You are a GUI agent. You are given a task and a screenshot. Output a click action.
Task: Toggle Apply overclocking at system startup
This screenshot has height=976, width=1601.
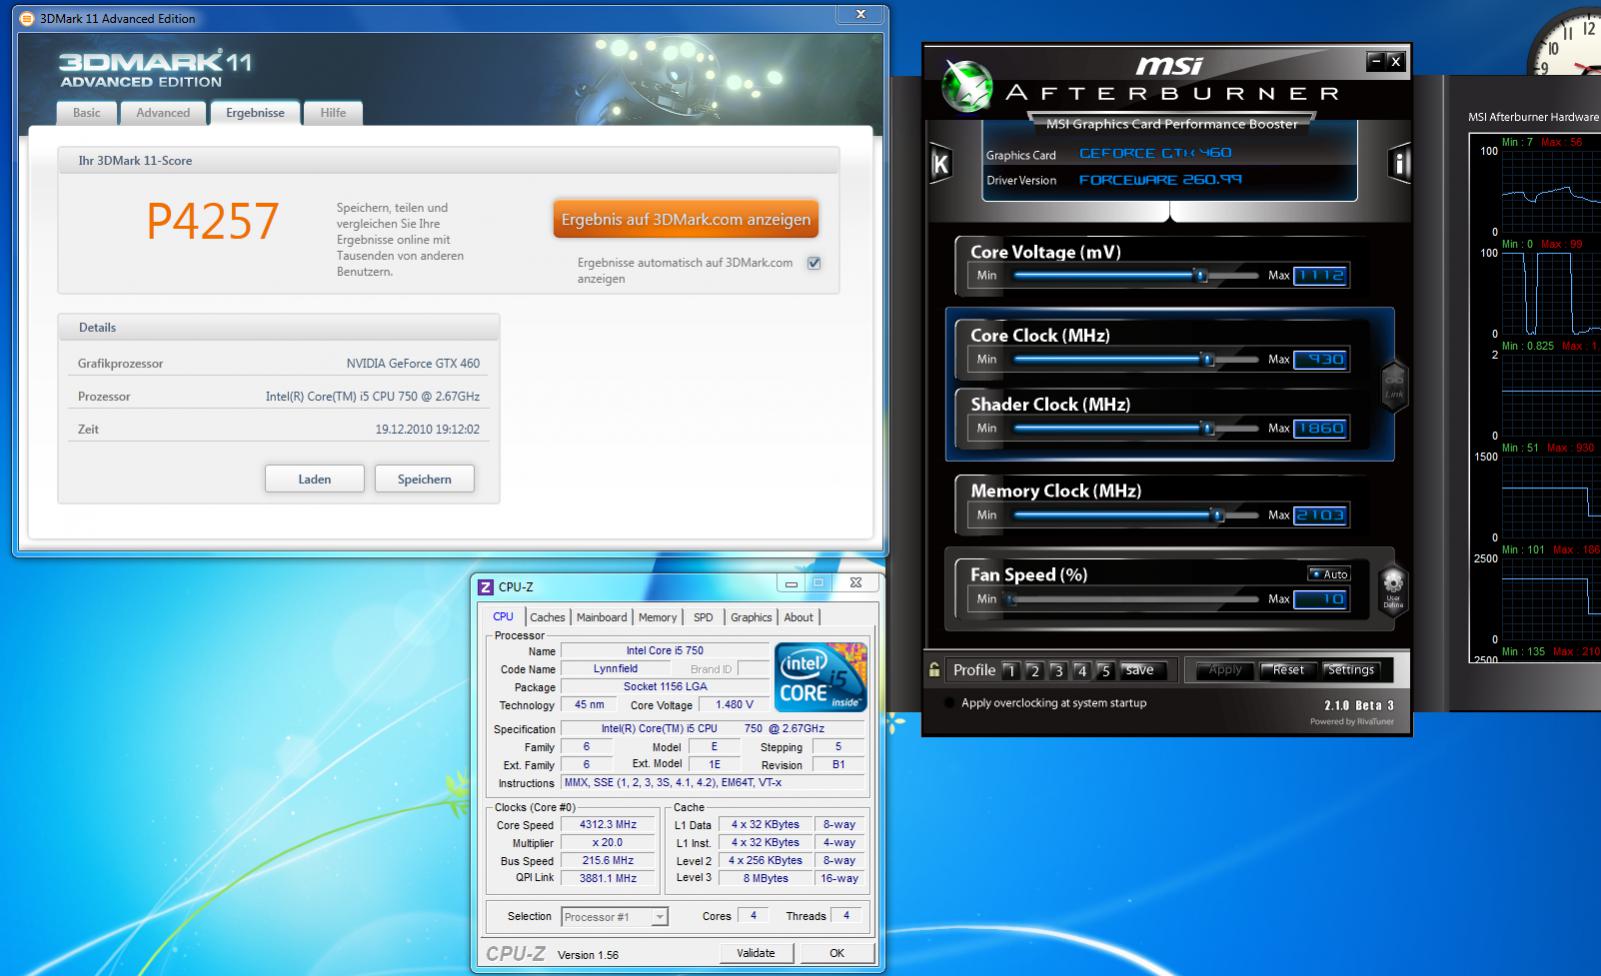coord(949,703)
